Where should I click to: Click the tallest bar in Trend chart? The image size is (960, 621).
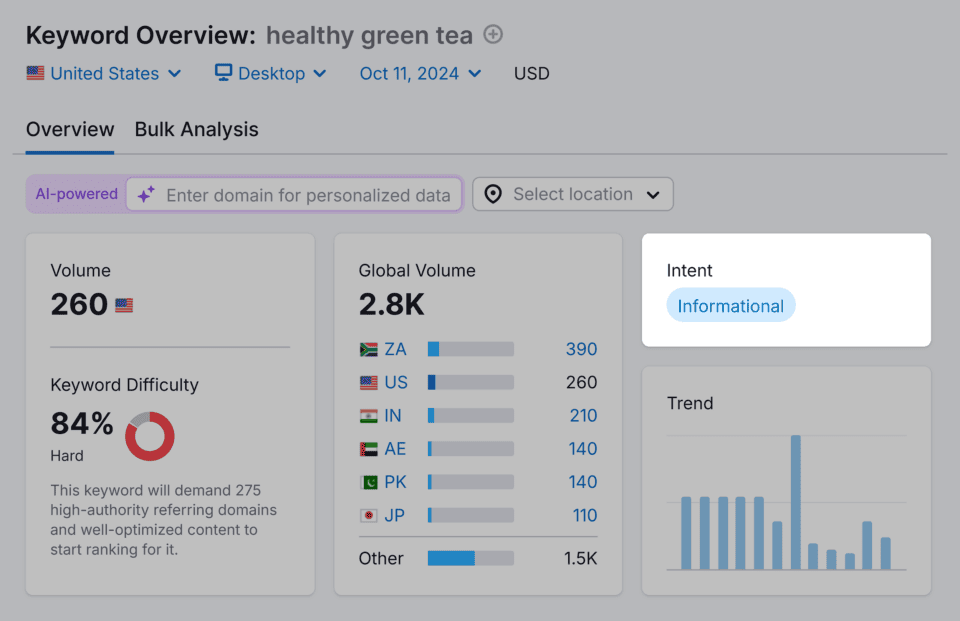point(796,502)
